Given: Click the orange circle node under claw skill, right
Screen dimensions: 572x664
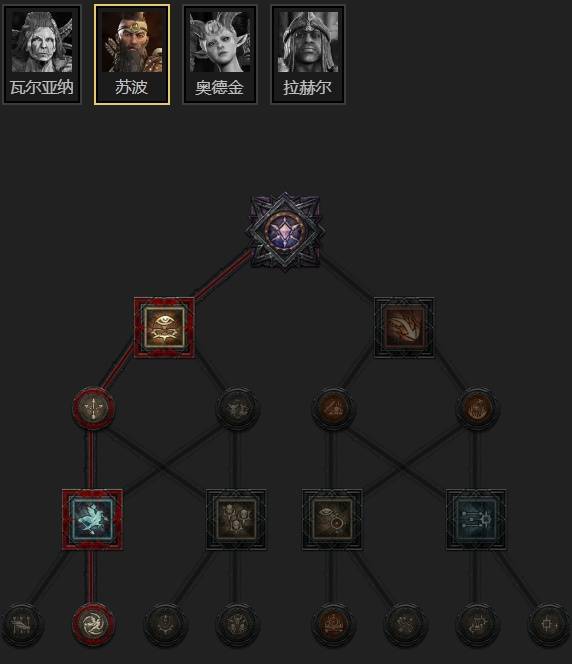Looking at the screenshot, I should (477, 408).
